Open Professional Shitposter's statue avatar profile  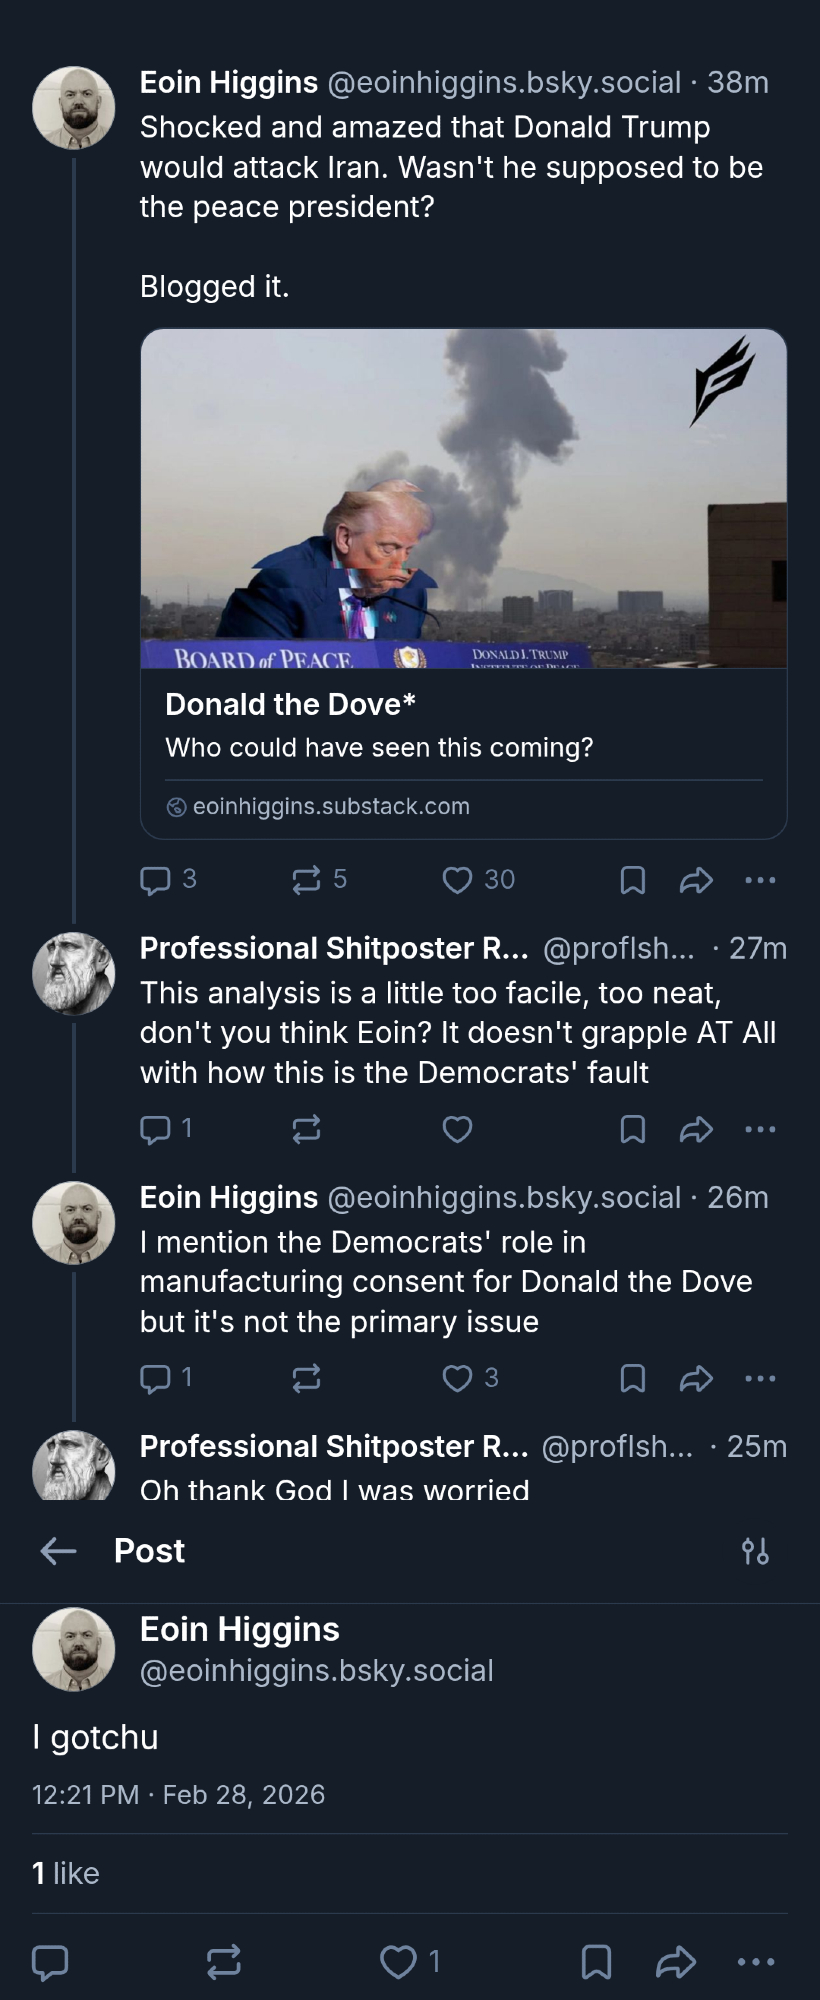(74, 973)
